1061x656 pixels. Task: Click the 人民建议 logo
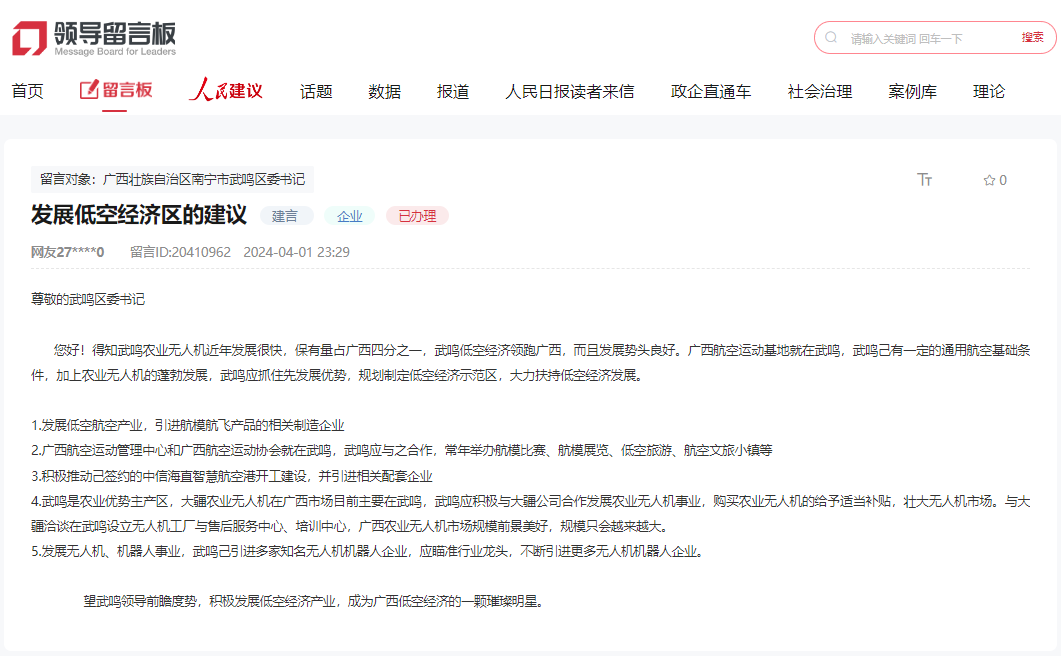[x=224, y=90]
